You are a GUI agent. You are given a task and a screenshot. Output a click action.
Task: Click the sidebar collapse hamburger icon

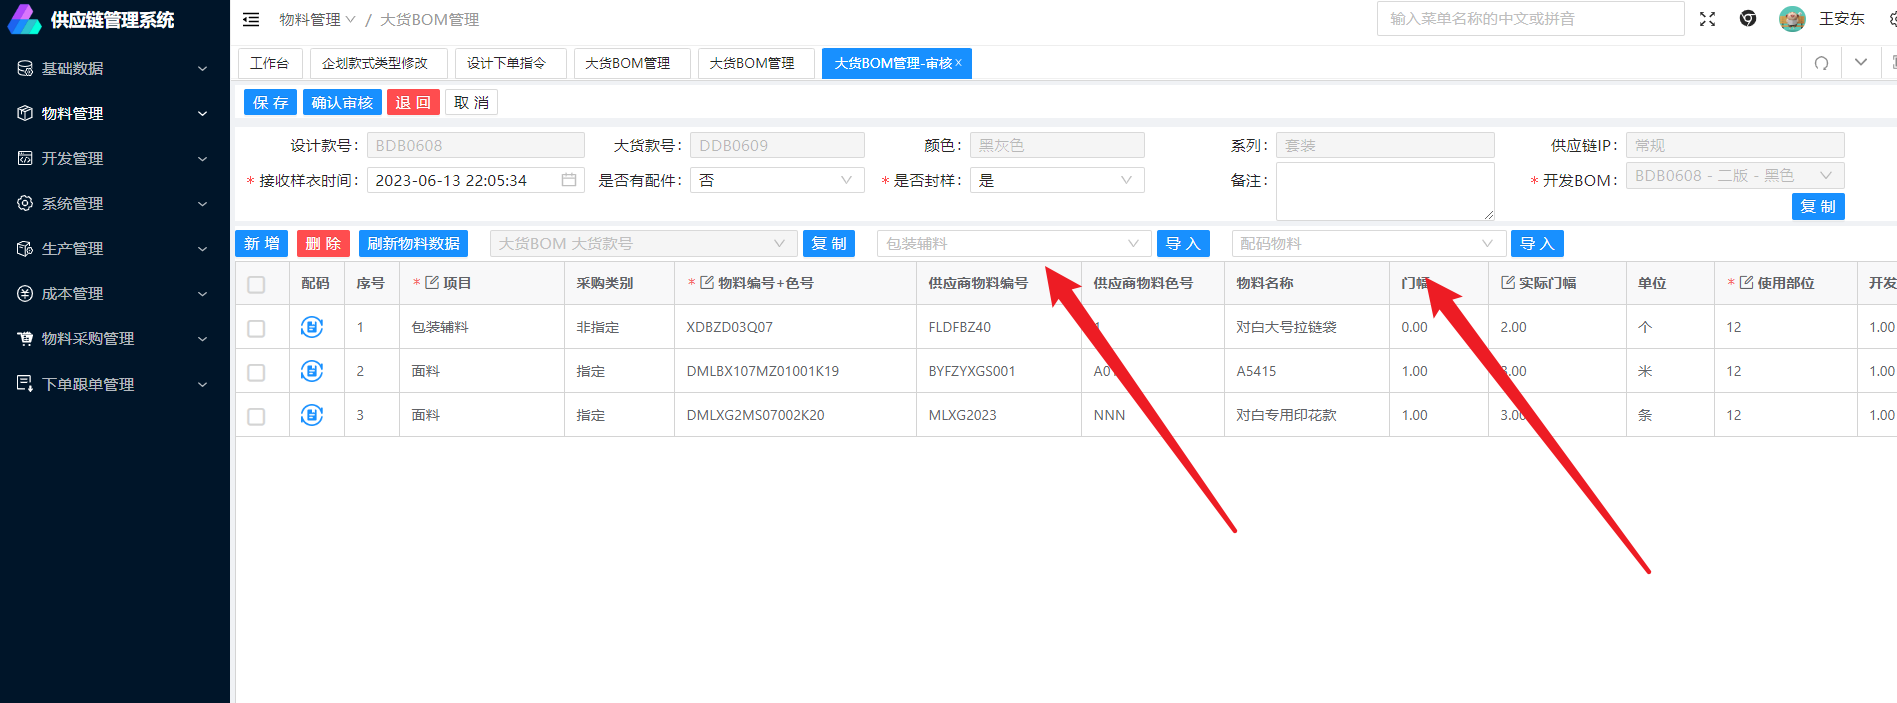pos(251,19)
